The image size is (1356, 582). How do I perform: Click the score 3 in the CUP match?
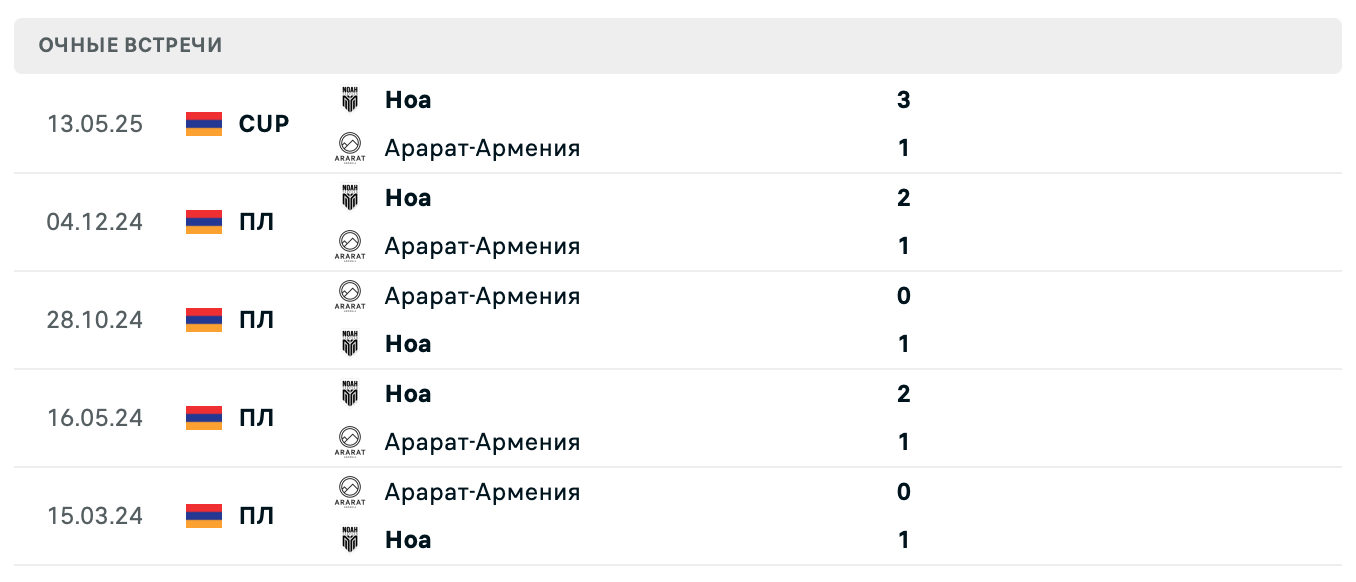click(x=903, y=100)
